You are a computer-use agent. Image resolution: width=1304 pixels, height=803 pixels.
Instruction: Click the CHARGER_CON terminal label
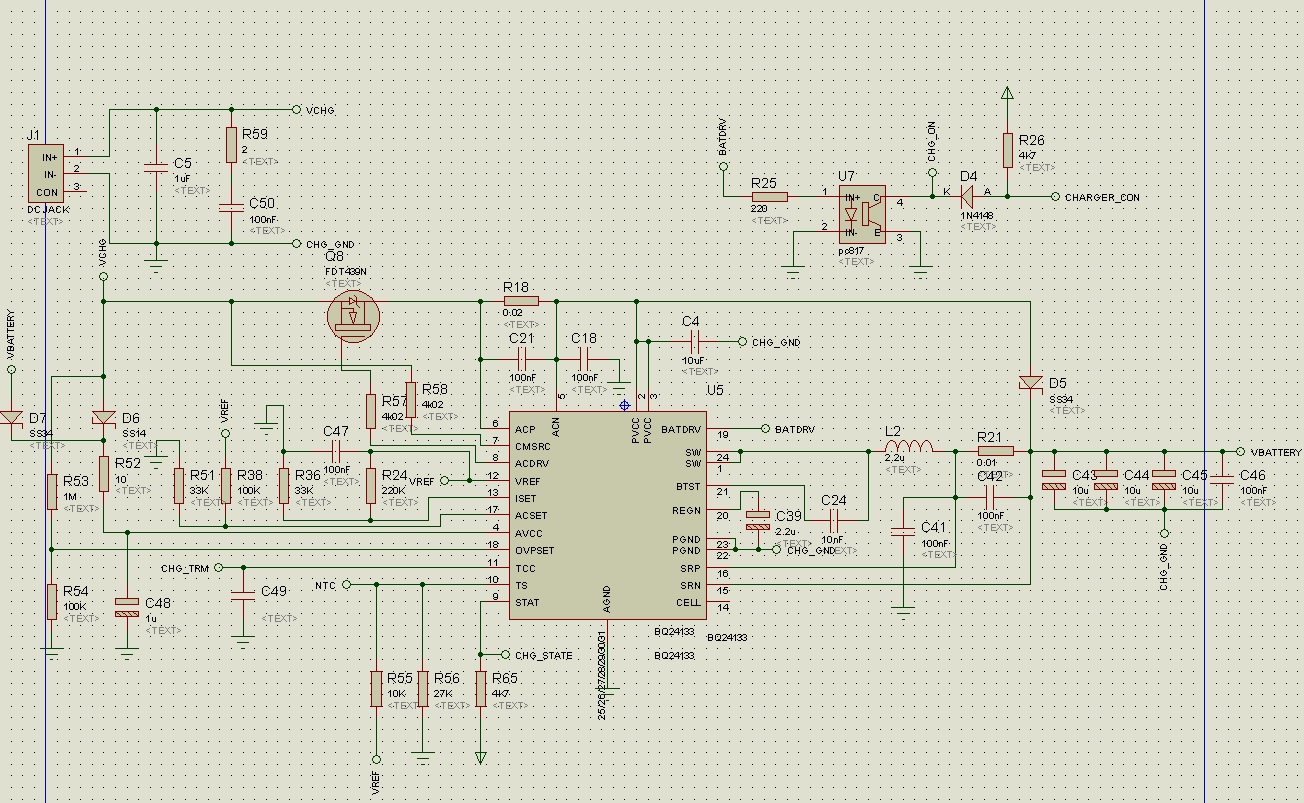pos(1102,197)
